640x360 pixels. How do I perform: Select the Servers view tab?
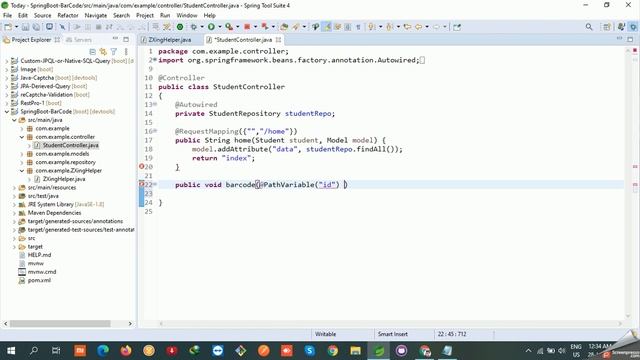(78, 40)
